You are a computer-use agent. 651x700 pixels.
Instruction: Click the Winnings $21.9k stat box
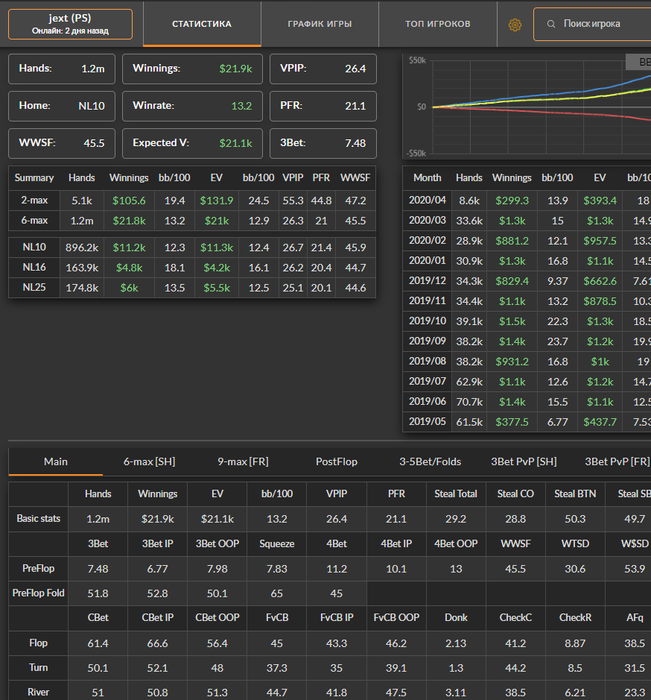pyautogui.click(x=192, y=69)
